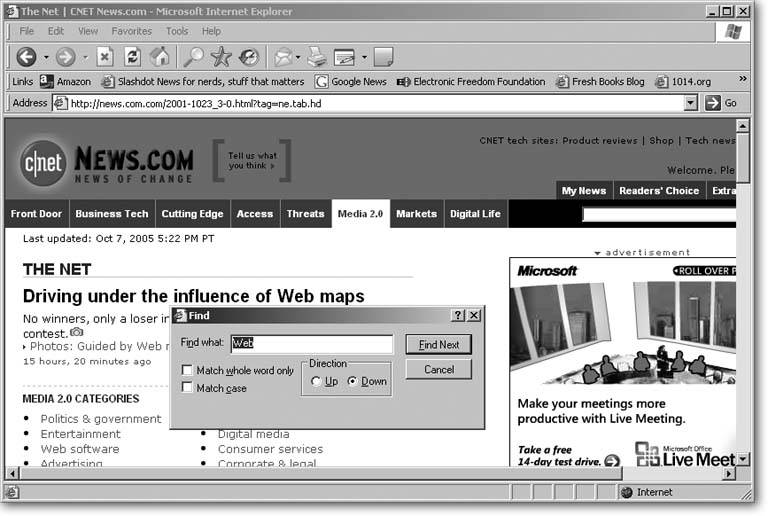Viewport: 768px width, 516px height.
Task: Click the Discuss note icon
Action: tap(384, 57)
